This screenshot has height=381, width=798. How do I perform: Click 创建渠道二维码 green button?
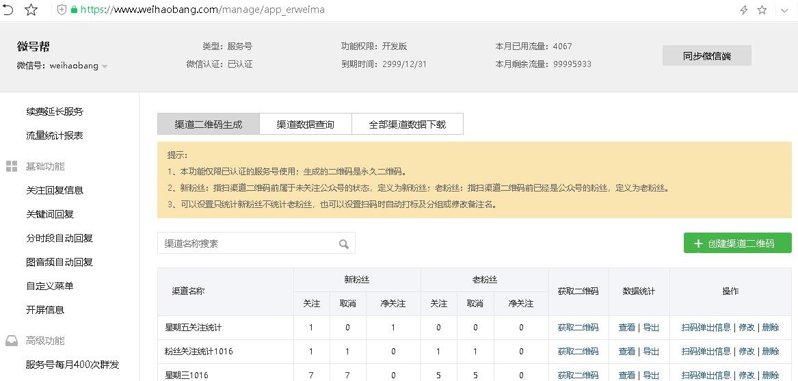737,243
